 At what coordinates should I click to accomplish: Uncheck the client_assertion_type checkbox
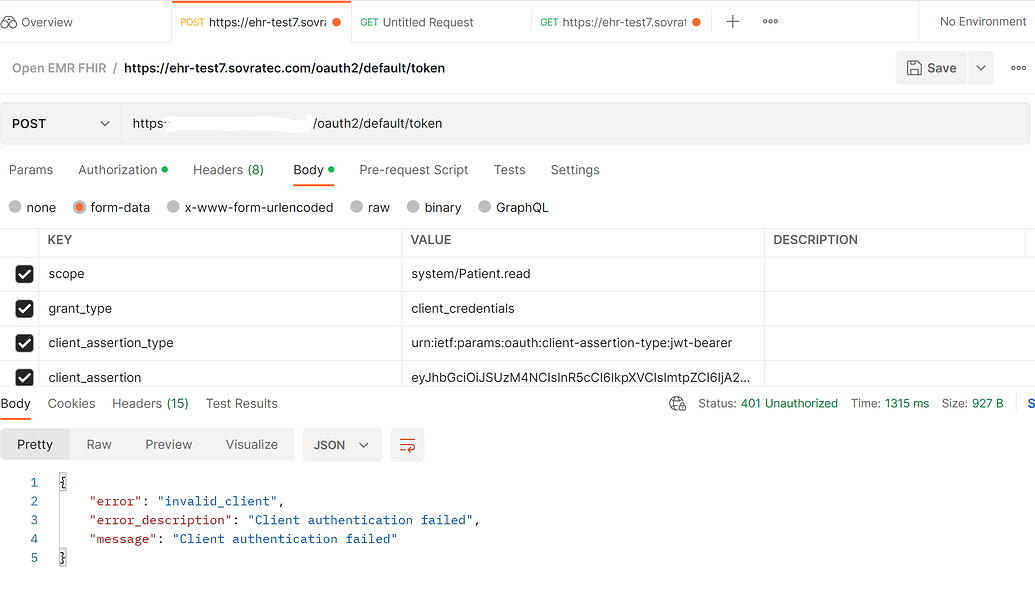24,342
